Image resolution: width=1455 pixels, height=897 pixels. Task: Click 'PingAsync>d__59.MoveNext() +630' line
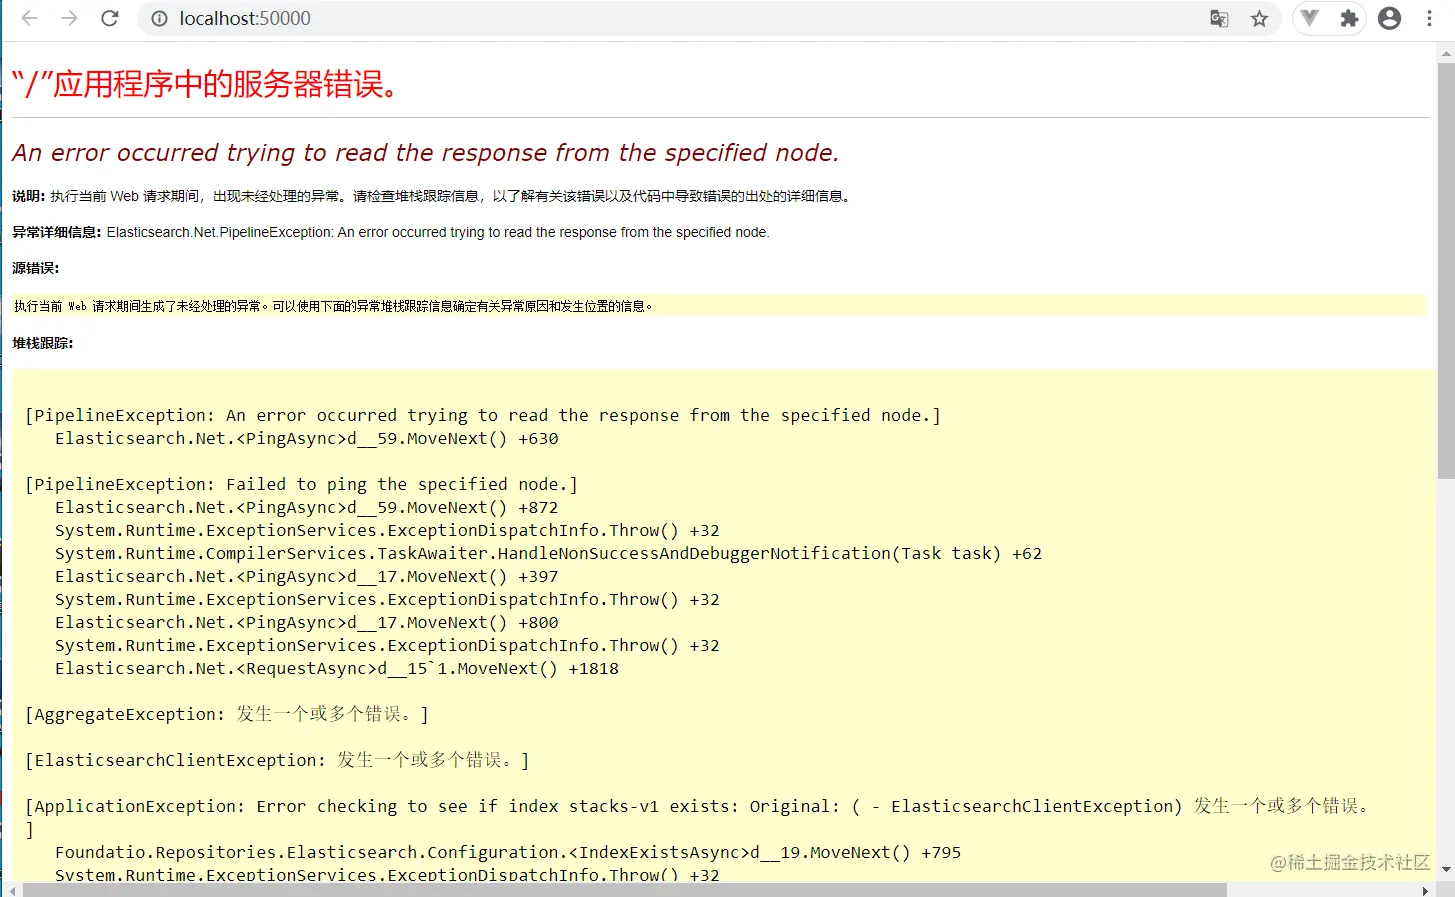307,438
